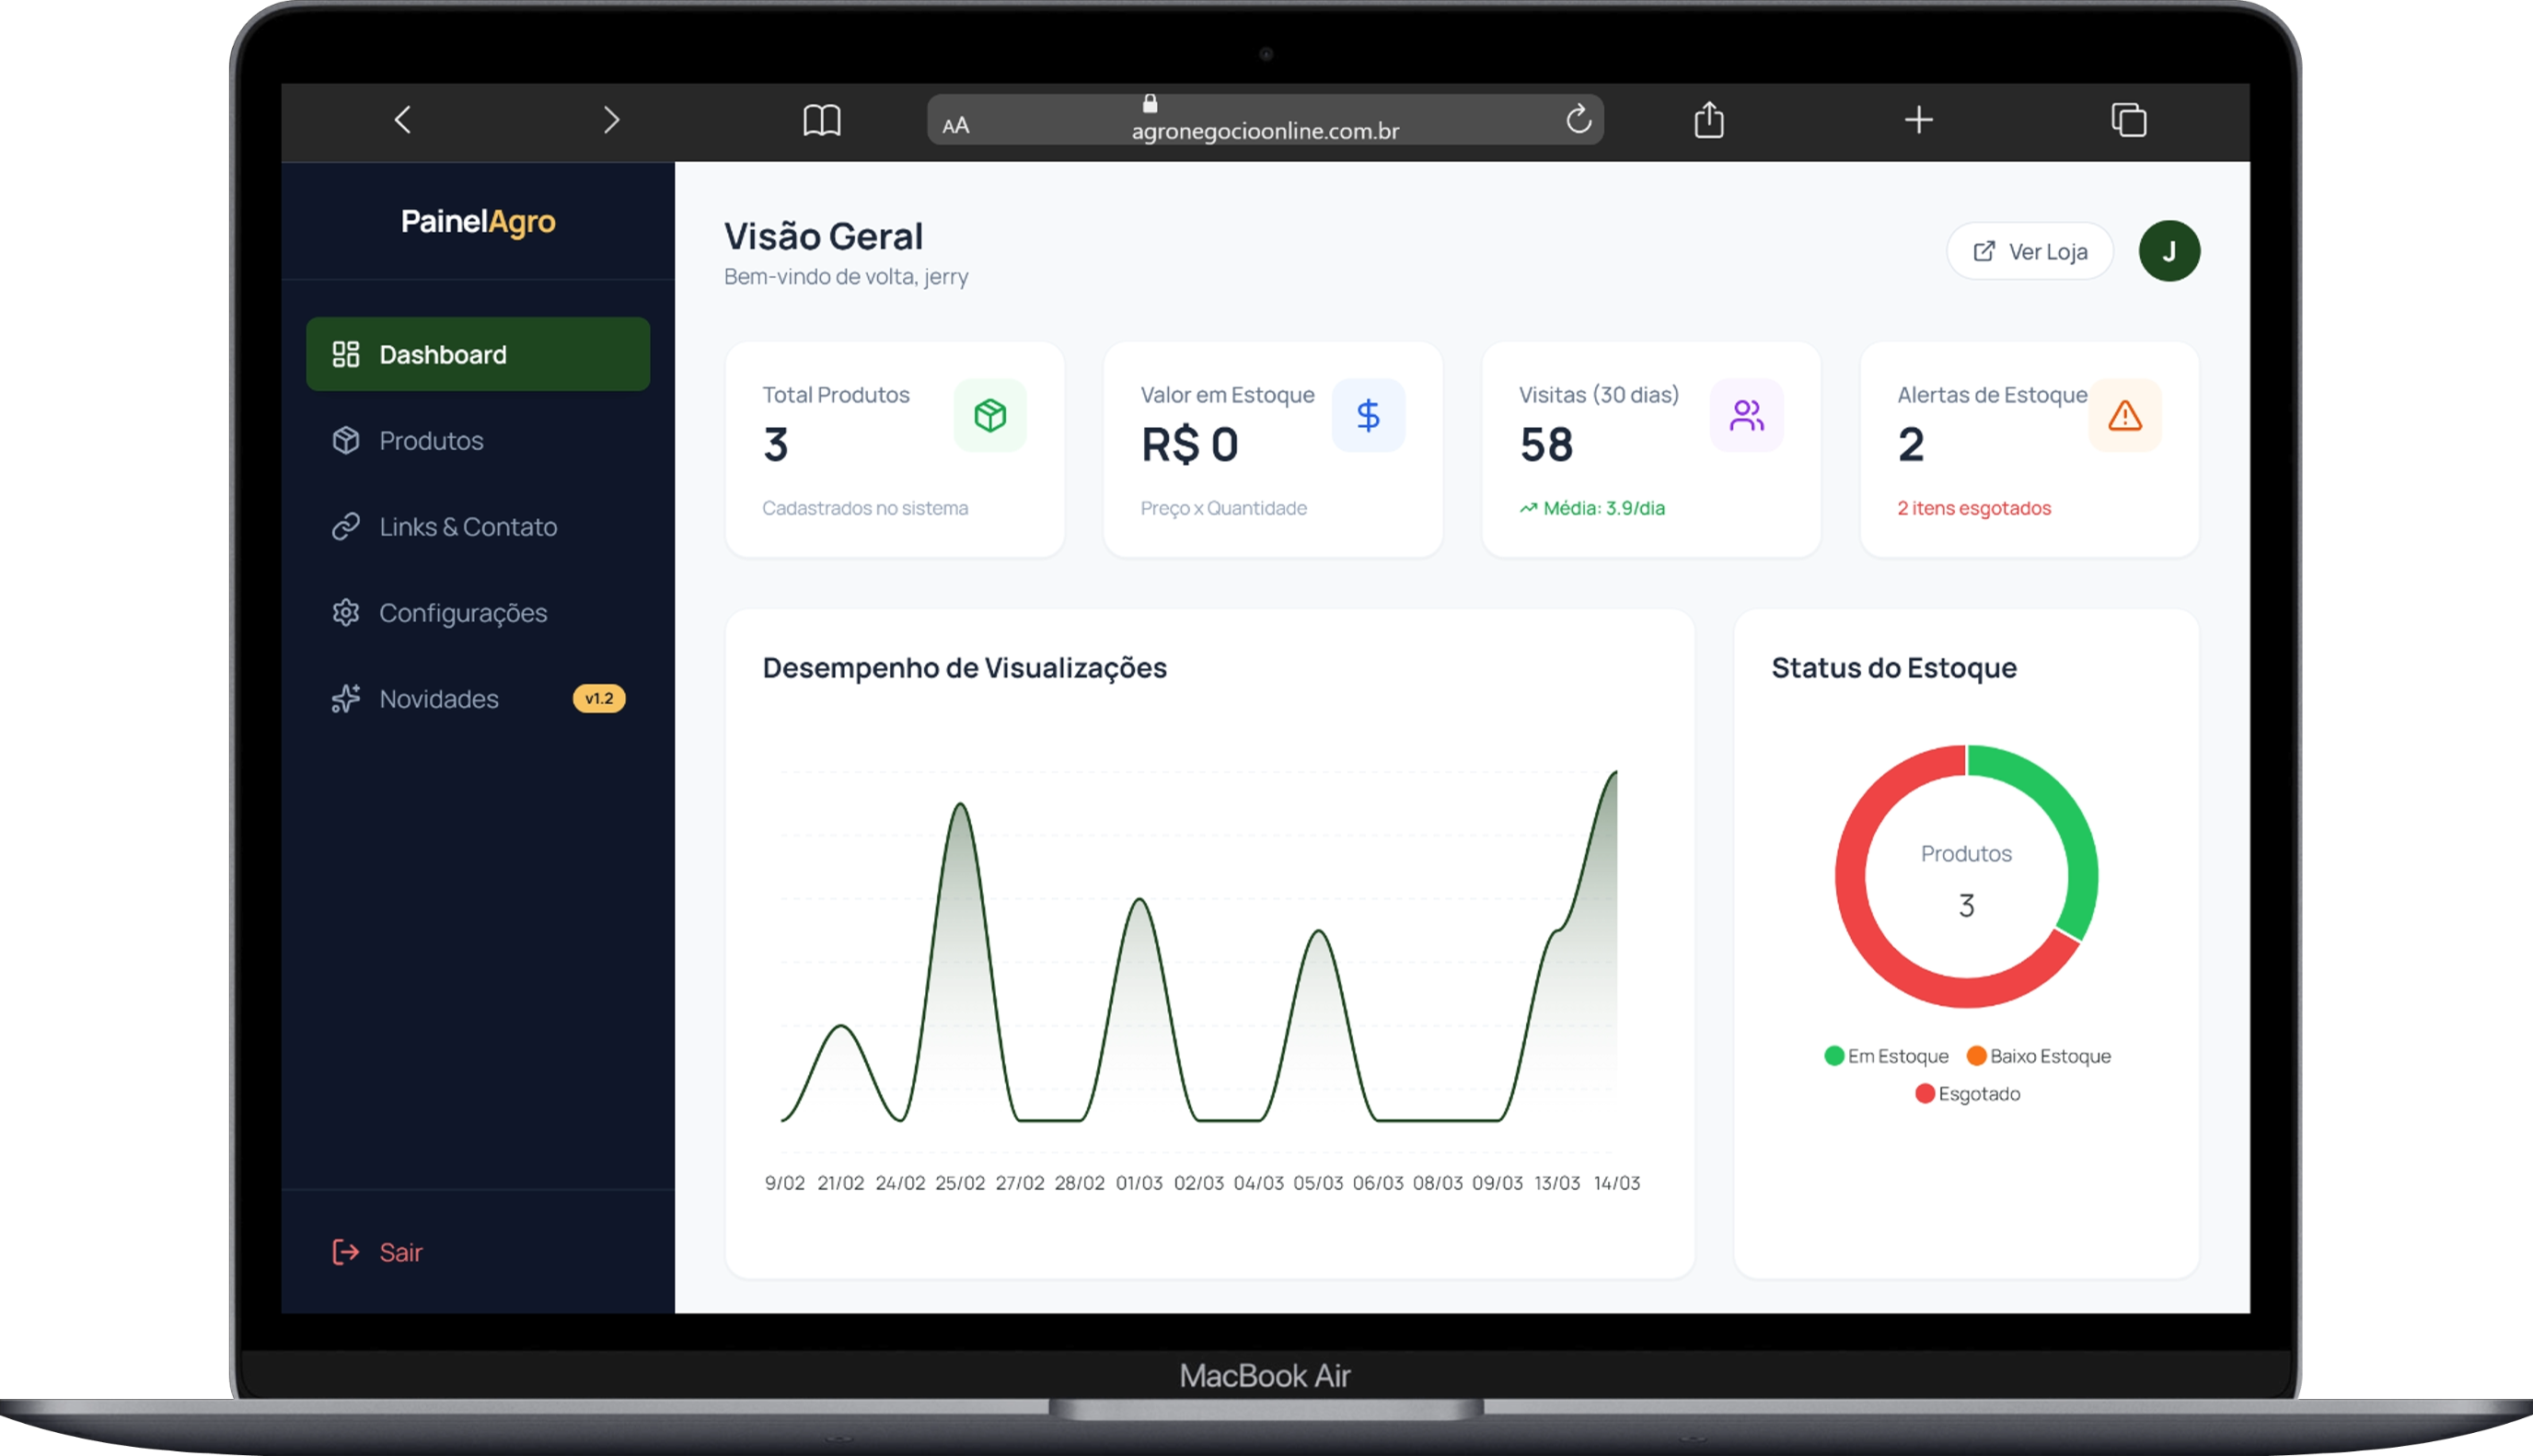
Task: Click the browser forward arrow
Action: point(611,121)
